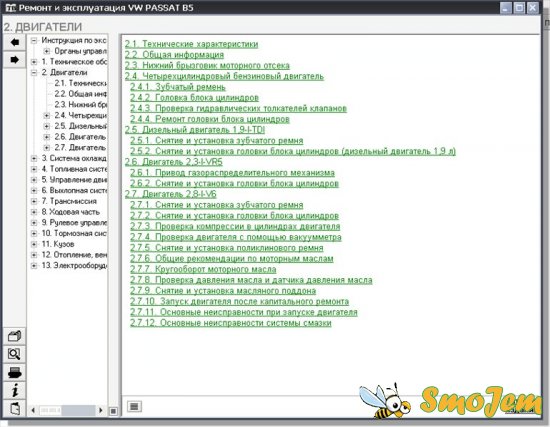This screenshot has height=427, width=550.
Task: Select '12. Отопление, вен' in tree
Action: (74, 255)
